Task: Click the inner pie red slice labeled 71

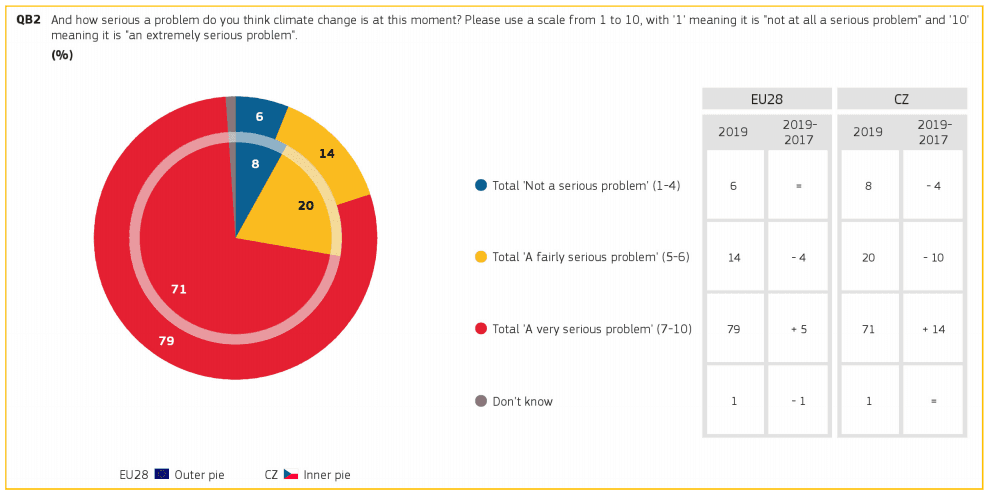Action: pos(179,289)
